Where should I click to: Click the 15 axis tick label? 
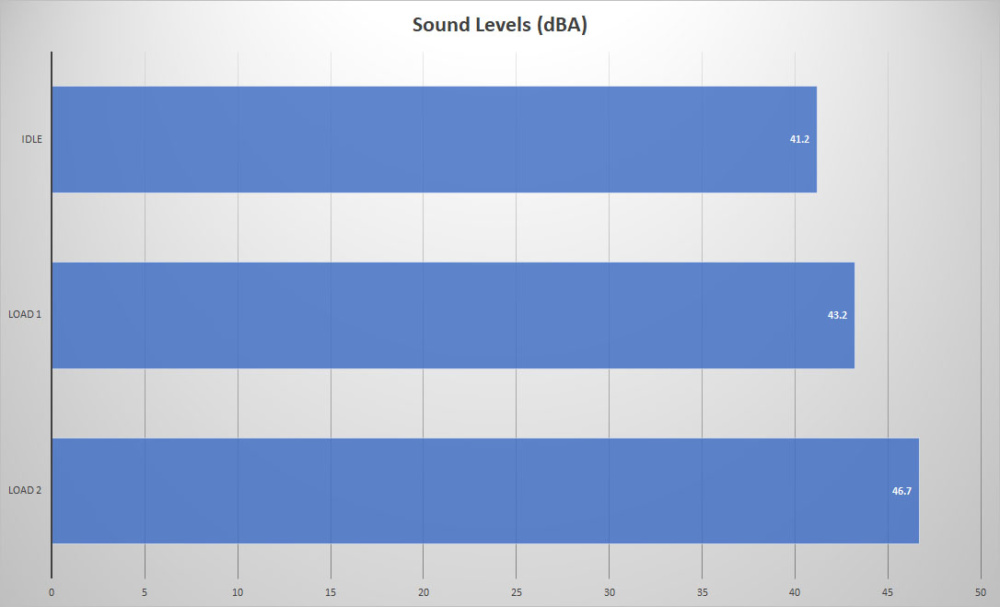[x=330, y=592]
